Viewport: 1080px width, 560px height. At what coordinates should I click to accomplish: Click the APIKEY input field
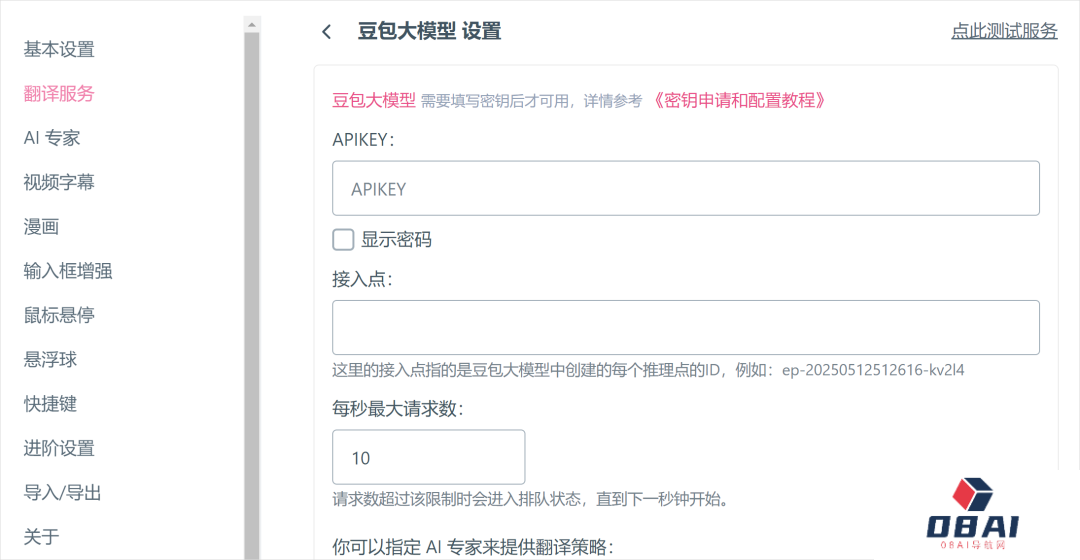(686, 189)
